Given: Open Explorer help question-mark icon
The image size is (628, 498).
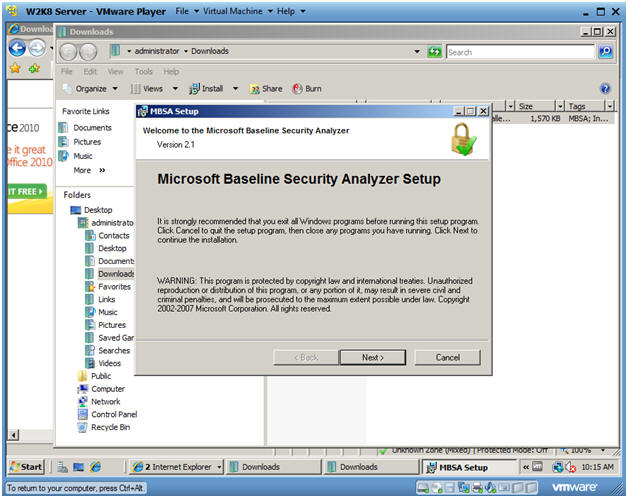Looking at the screenshot, I should tap(605, 89).
